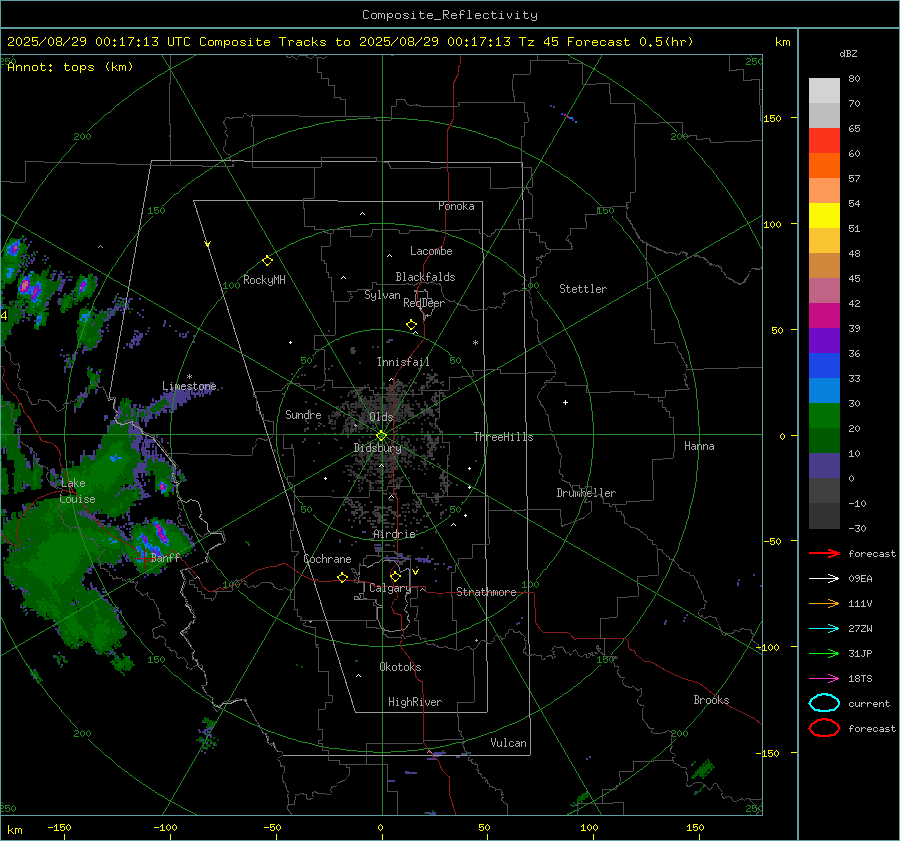The image size is (900, 841).
Task: Click the orange 111V track arrow
Action: click(x=824, y=603)
